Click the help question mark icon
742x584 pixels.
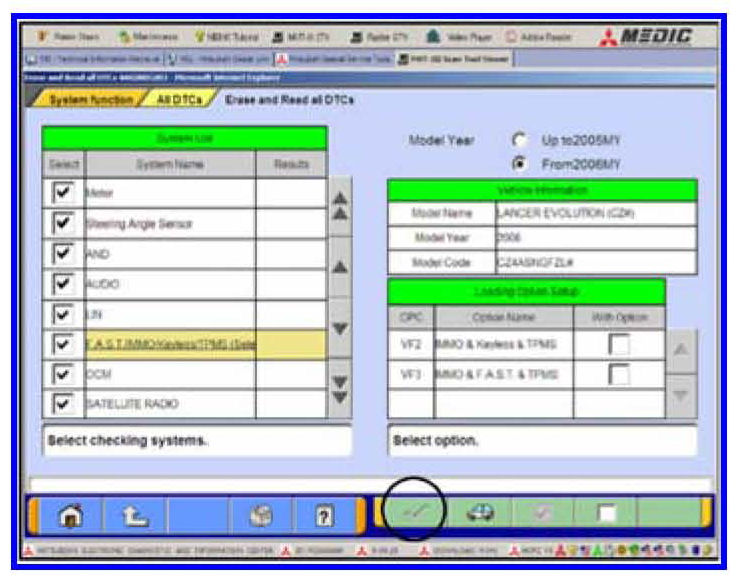click(x=322, y=514)
